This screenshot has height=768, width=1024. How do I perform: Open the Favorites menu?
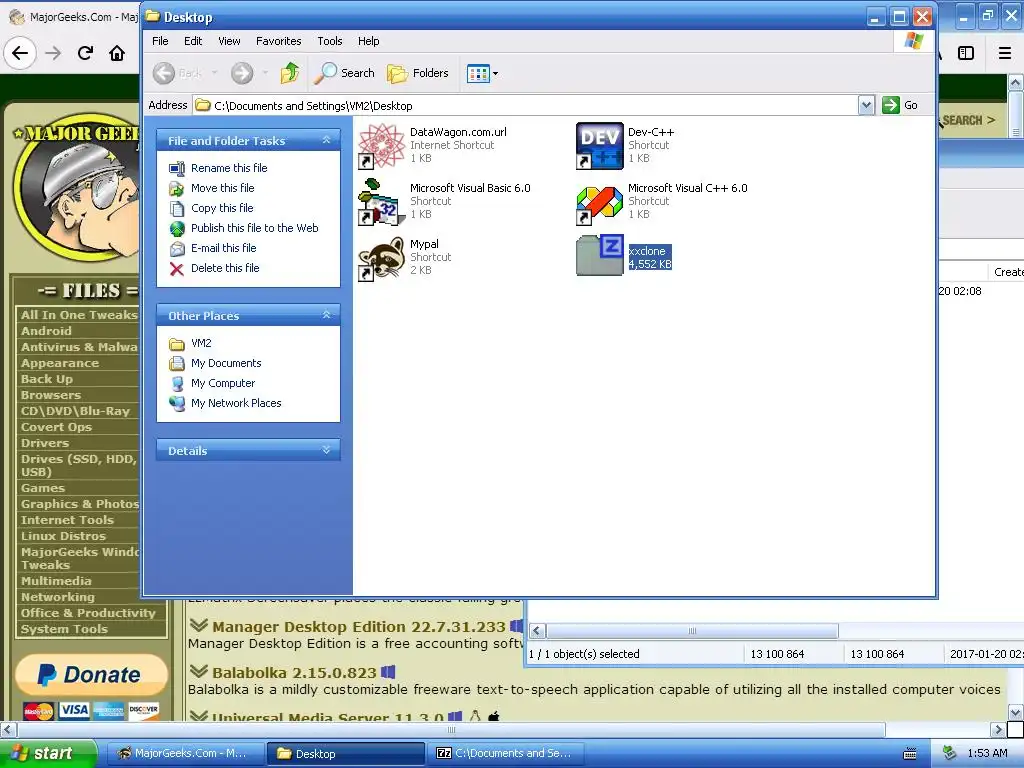pos(279,41)
